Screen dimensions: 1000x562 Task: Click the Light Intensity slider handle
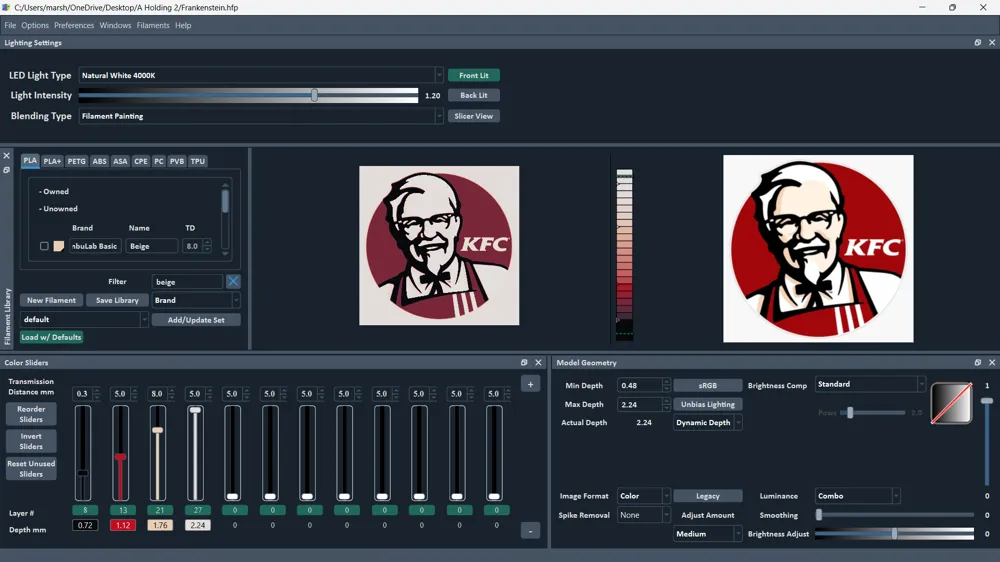tap(314, 95)
